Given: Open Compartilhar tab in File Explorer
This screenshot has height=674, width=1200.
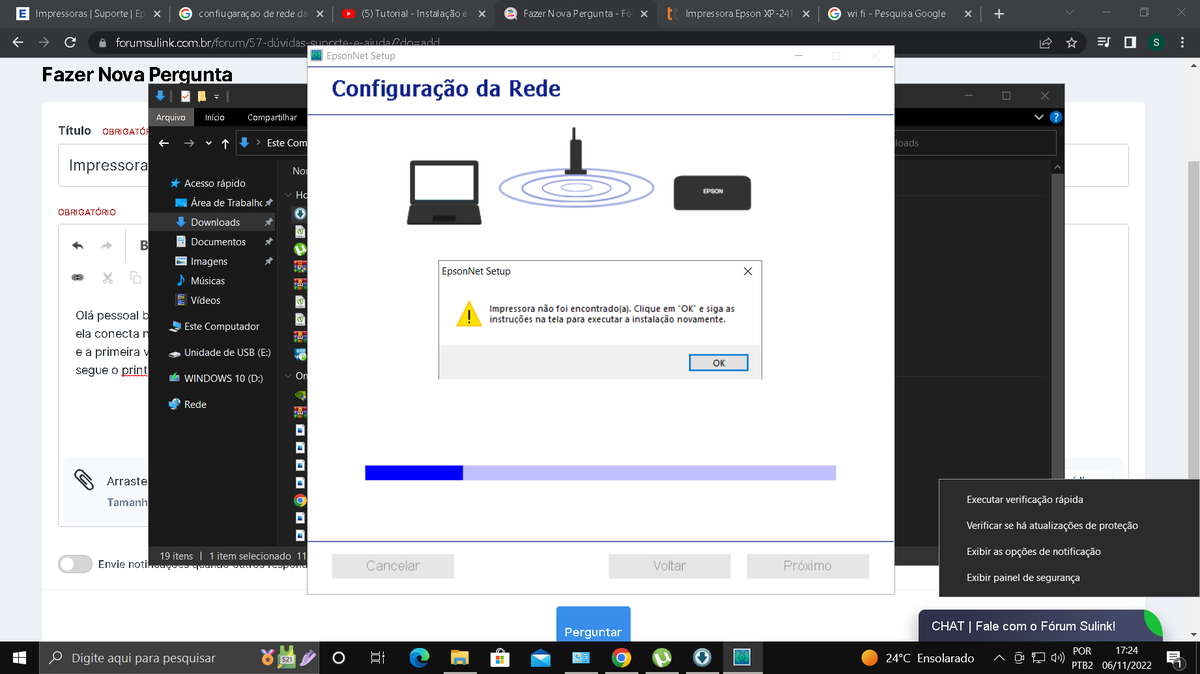Looking at the screenshot, I should coord(272,117).
